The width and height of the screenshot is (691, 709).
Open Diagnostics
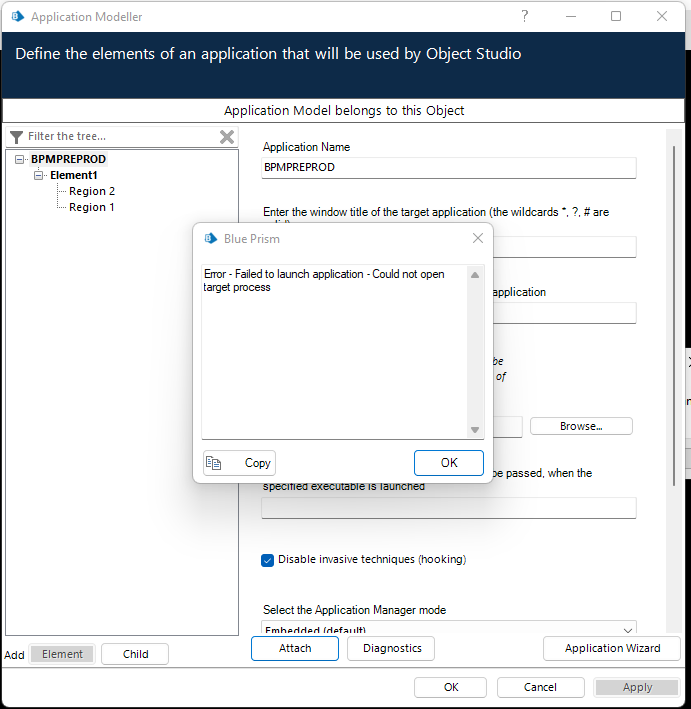pyautogui.click(x=391, y=648)
